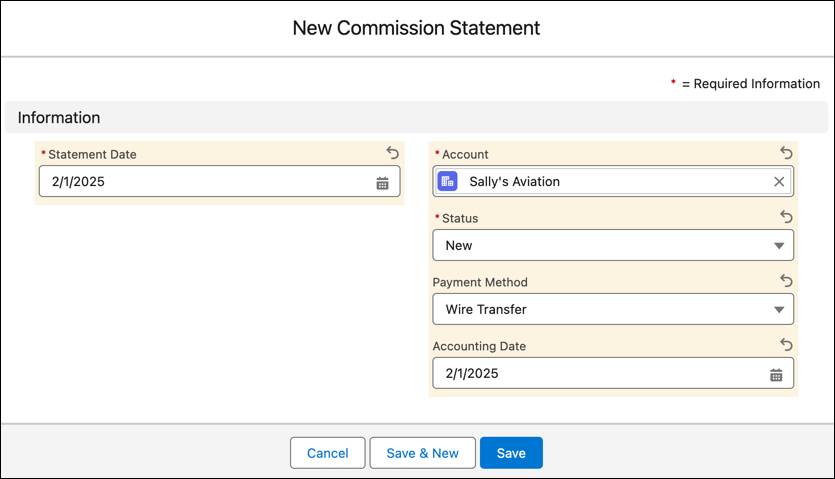Click the Status dropdown arrow

coord(779,246)
